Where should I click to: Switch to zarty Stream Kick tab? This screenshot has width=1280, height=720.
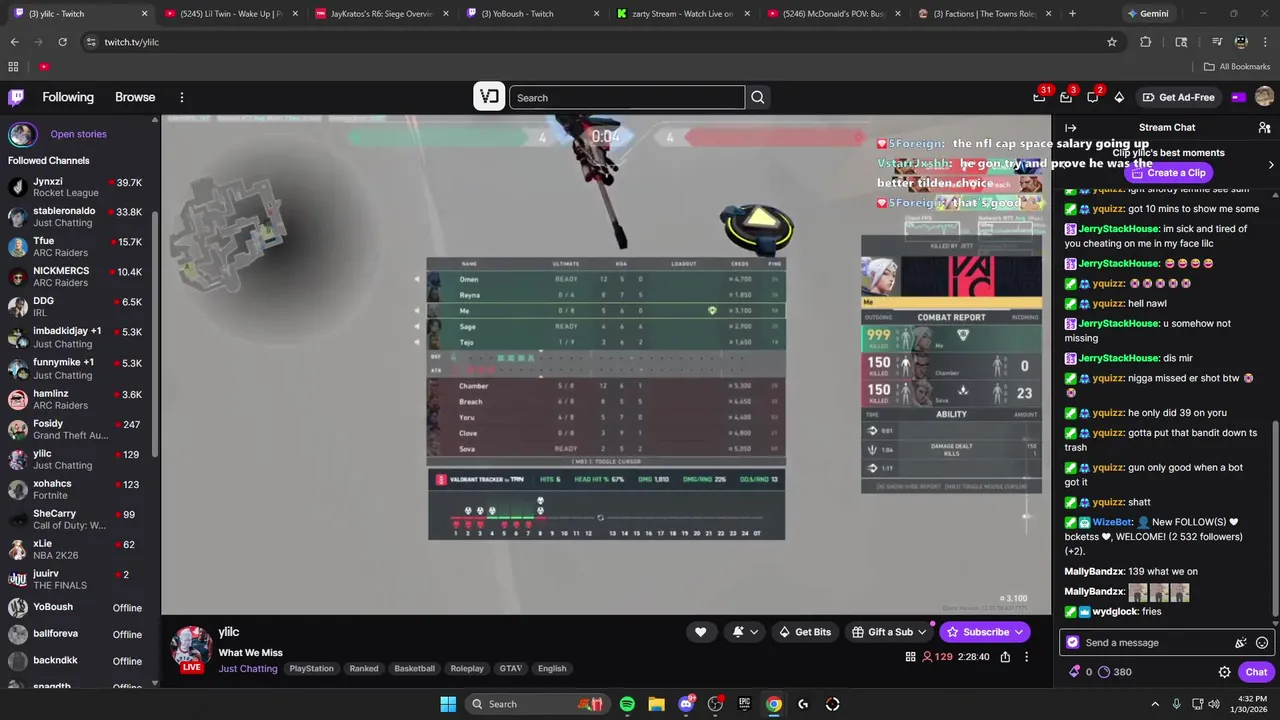click(682, 14)
